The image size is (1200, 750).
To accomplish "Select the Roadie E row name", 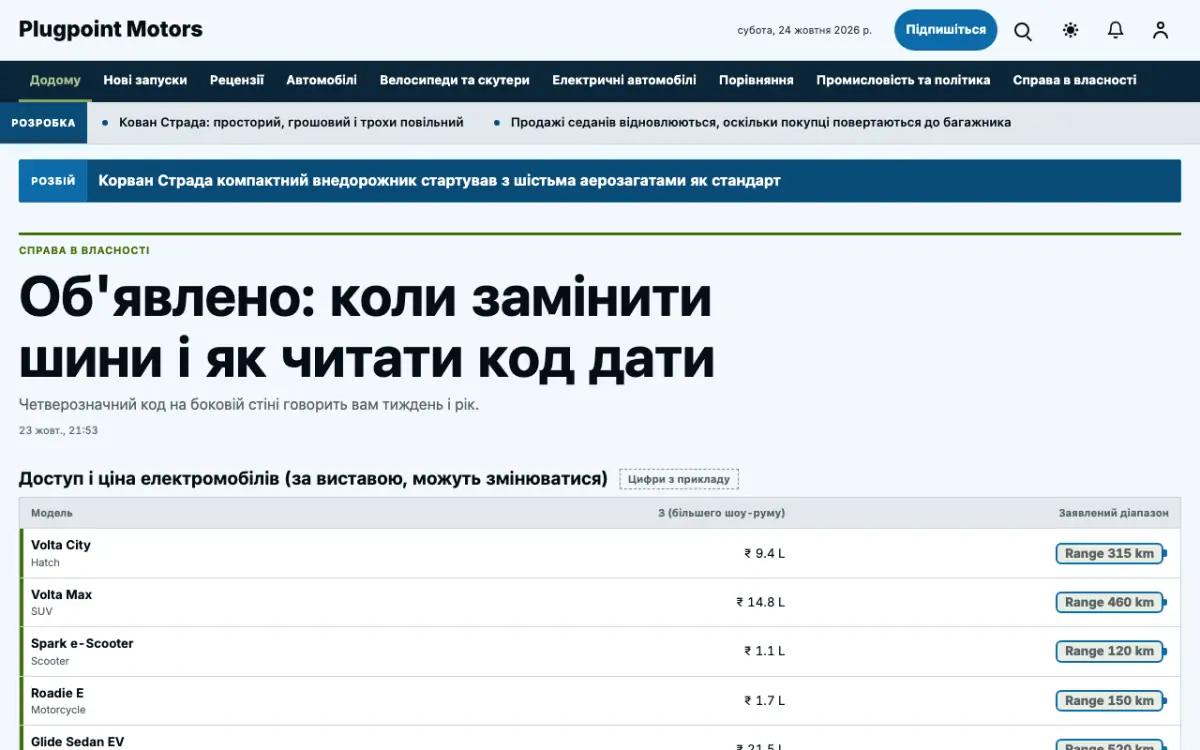I will pyautogui.click(x=57, y=692).
